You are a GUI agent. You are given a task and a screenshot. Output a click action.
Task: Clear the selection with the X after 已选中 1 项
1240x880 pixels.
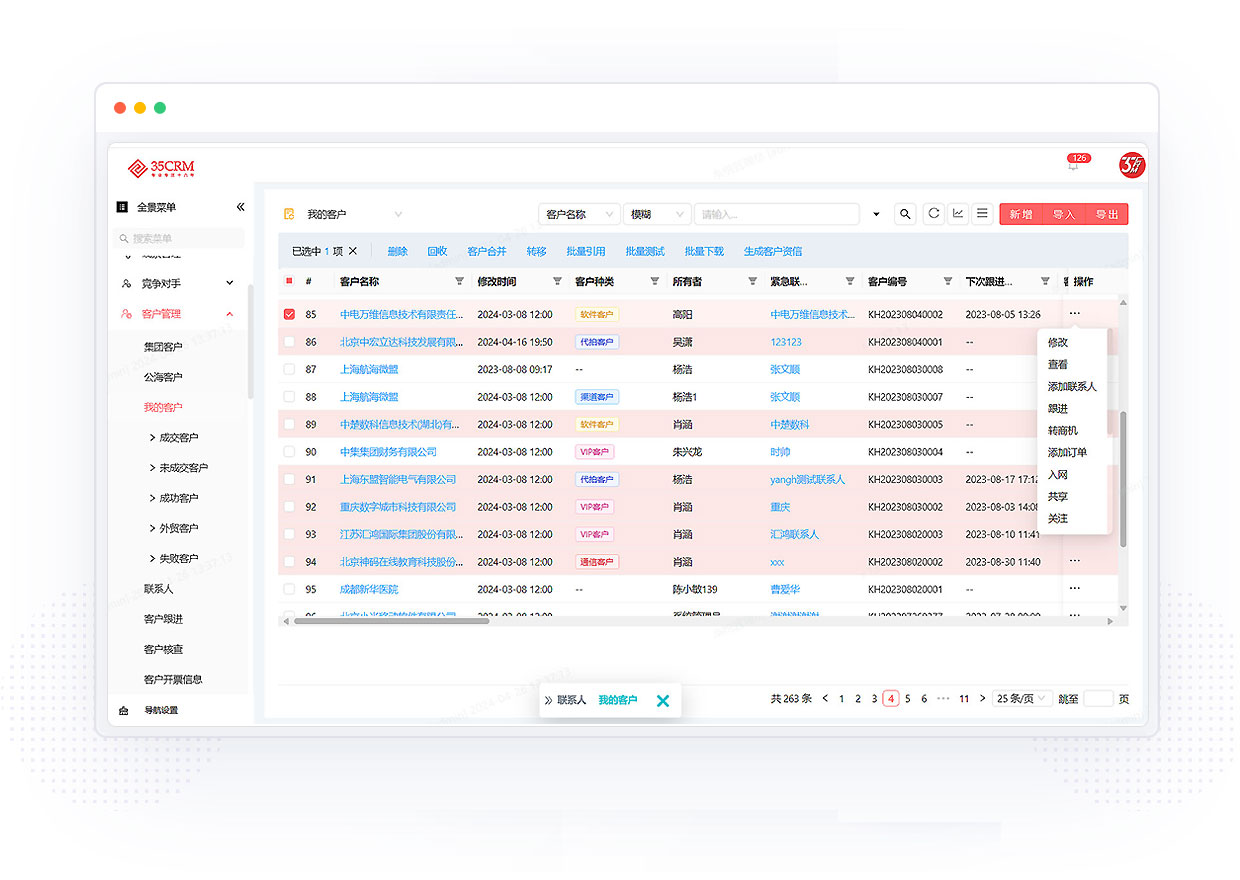click(353, 251)
